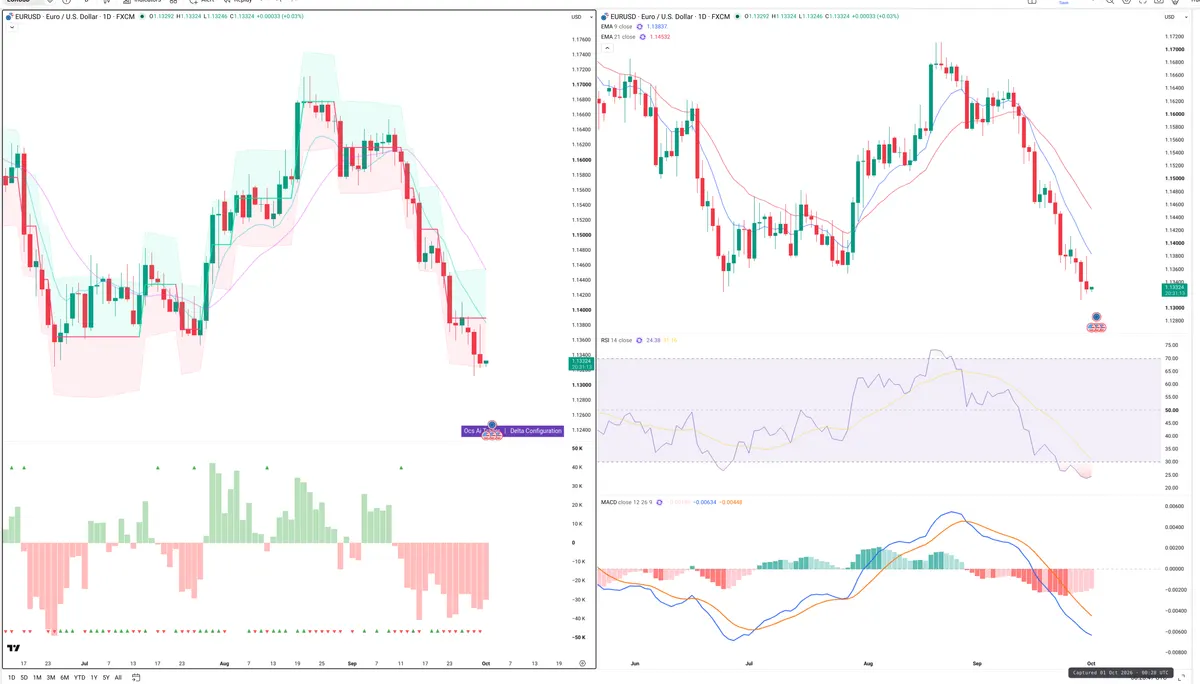
Task: Open the RSI 14 close settings icon
Action: pos(639,340)
